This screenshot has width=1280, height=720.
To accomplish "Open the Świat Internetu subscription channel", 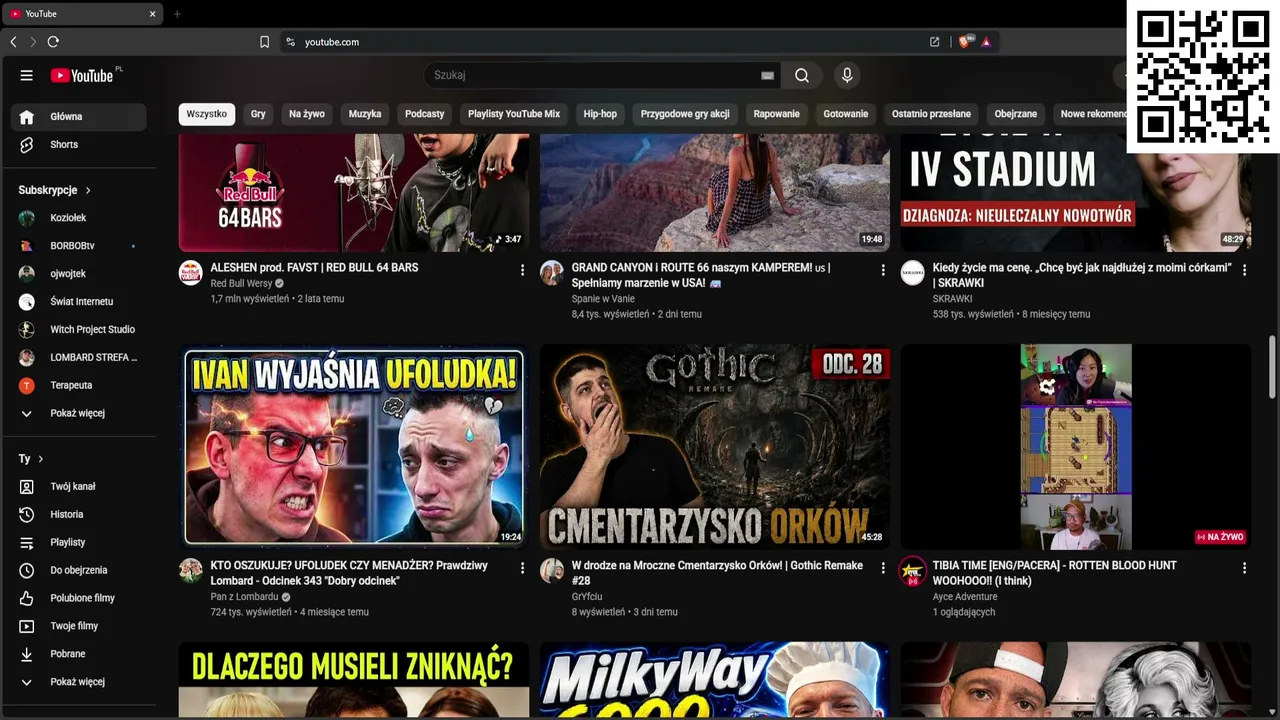I will (79, 302).
